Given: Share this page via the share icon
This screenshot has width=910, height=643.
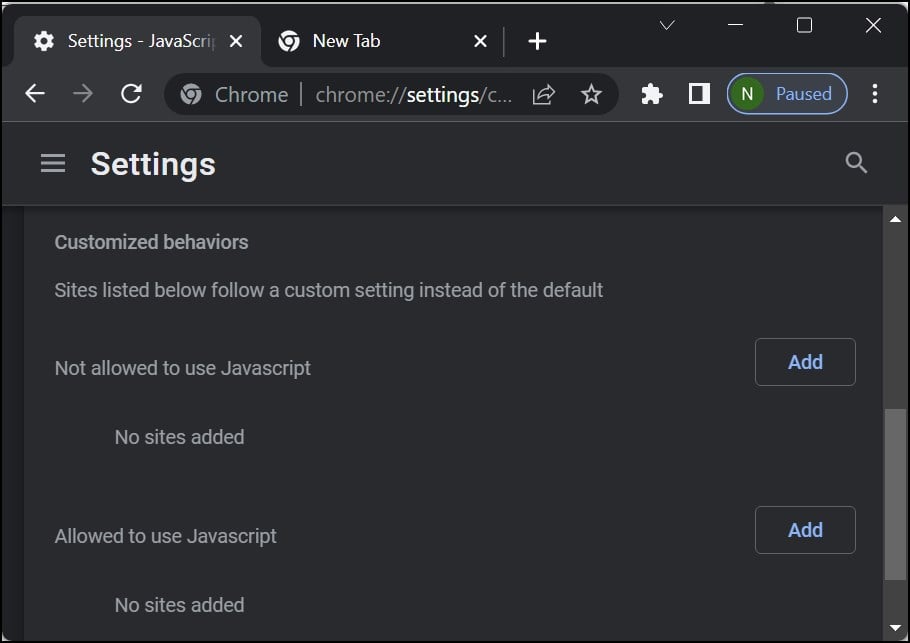Looking at the screenshot, I should pos(544,94).
